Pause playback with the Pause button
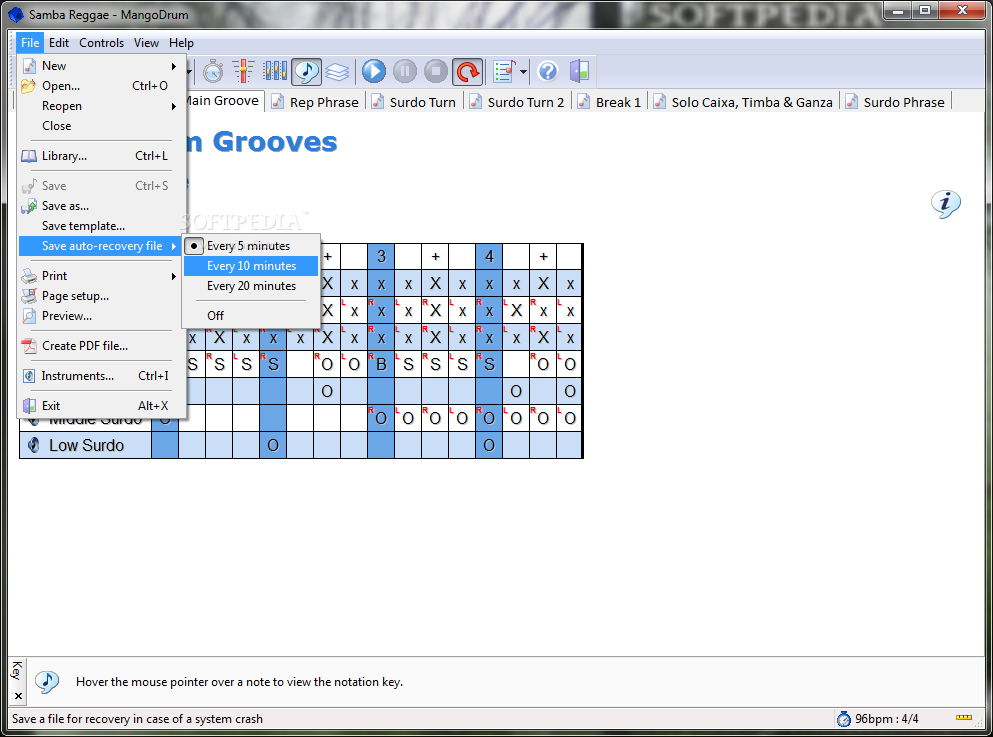 [405, 72]
